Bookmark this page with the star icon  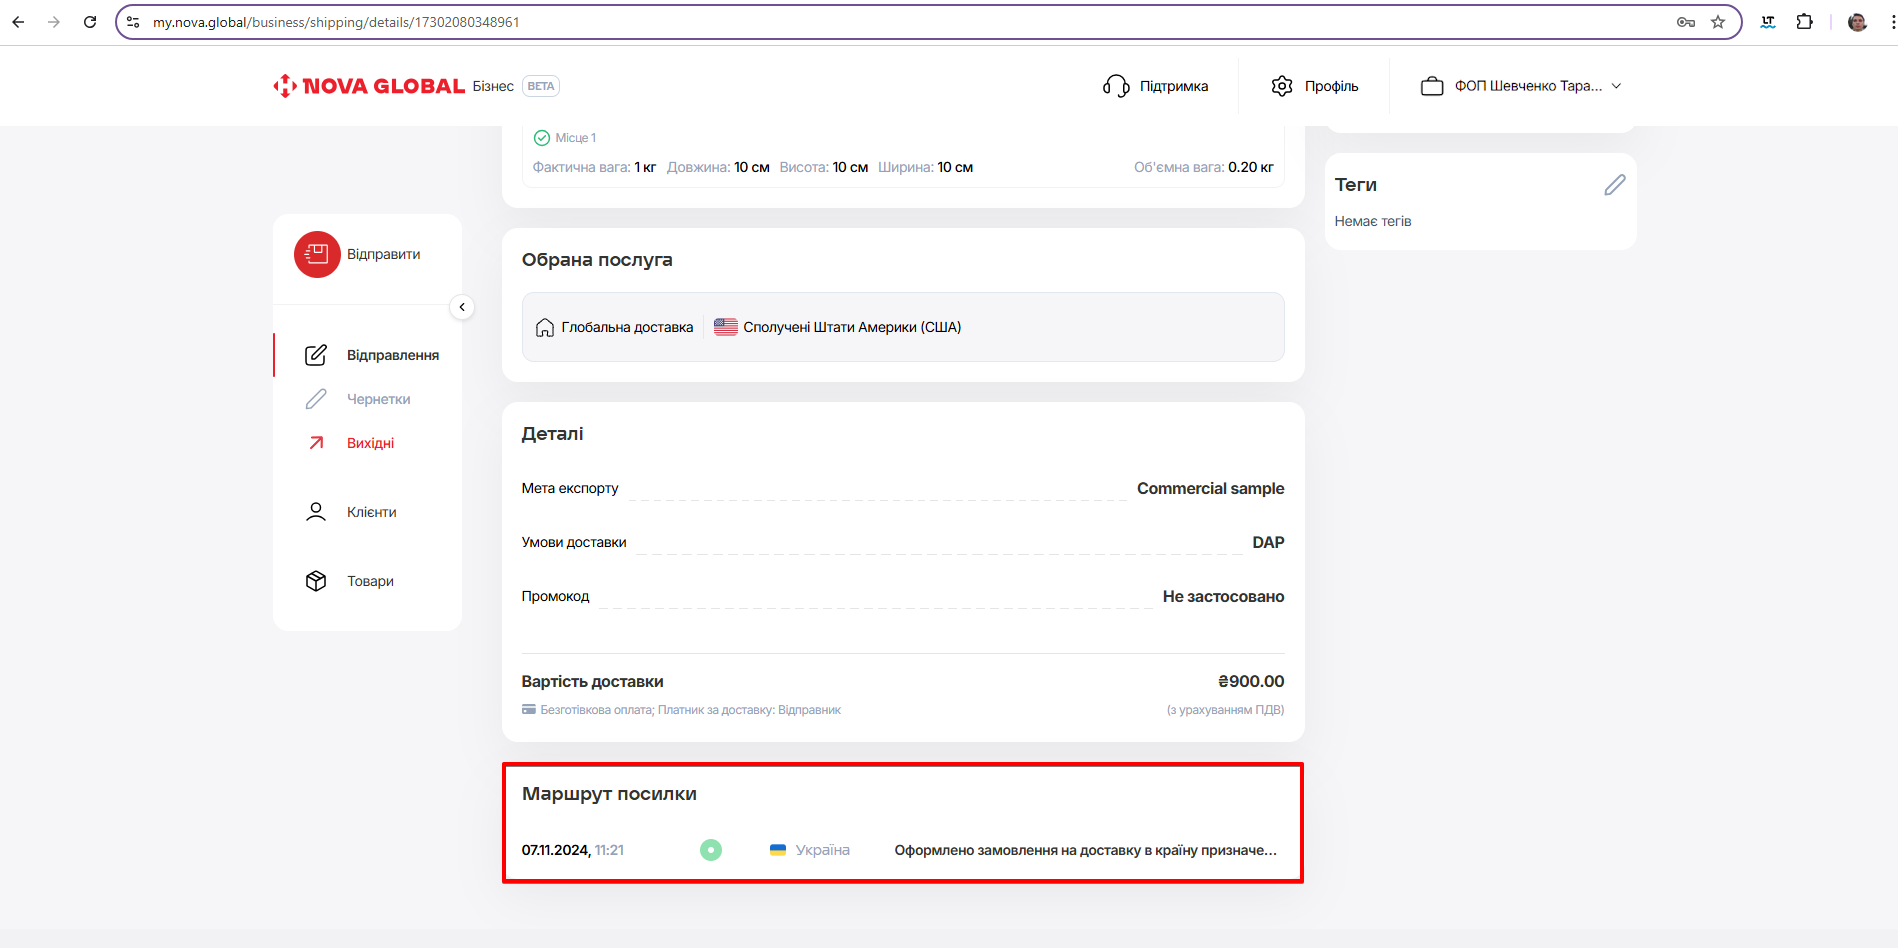[x=1718, y=22]
